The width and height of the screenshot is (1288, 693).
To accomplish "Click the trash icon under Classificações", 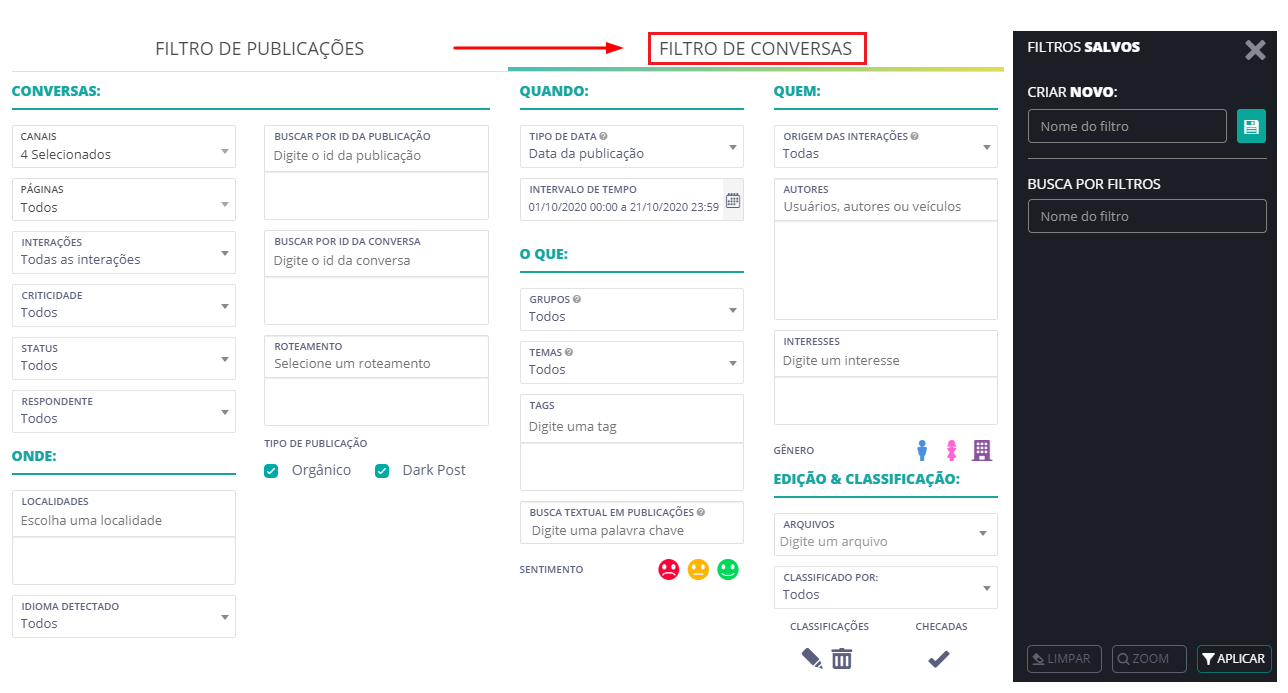I will pos(842,659).
